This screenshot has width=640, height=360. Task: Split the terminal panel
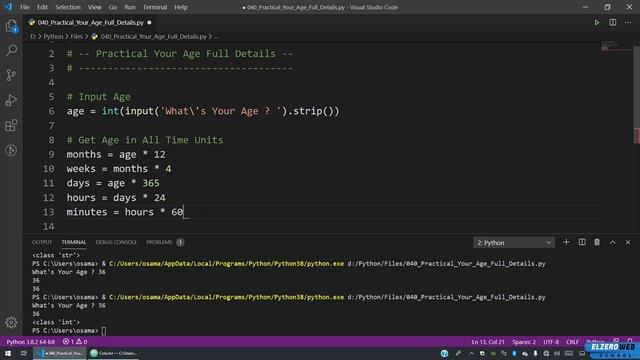(x=582, y=242)
